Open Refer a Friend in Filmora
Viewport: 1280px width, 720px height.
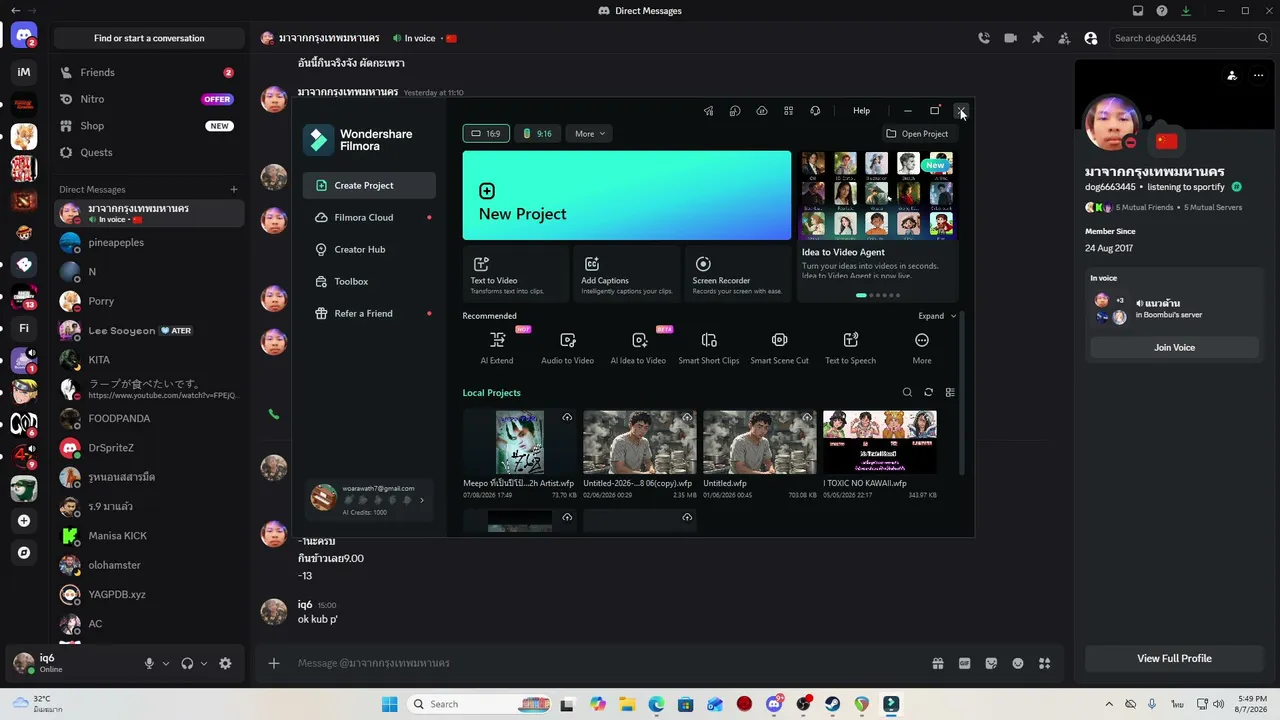click(x=369, y=313)
